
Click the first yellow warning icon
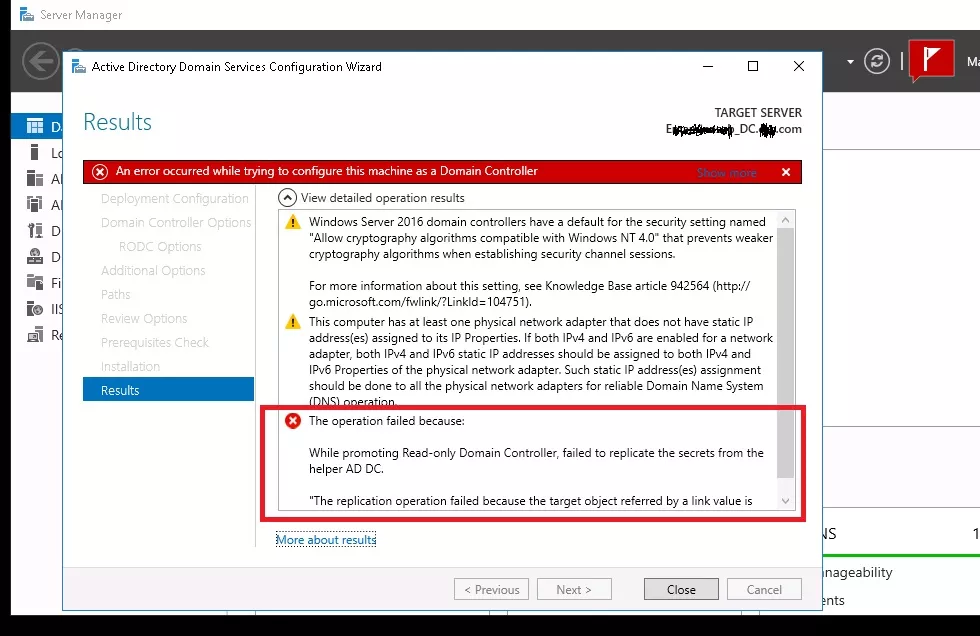point(292,222)
